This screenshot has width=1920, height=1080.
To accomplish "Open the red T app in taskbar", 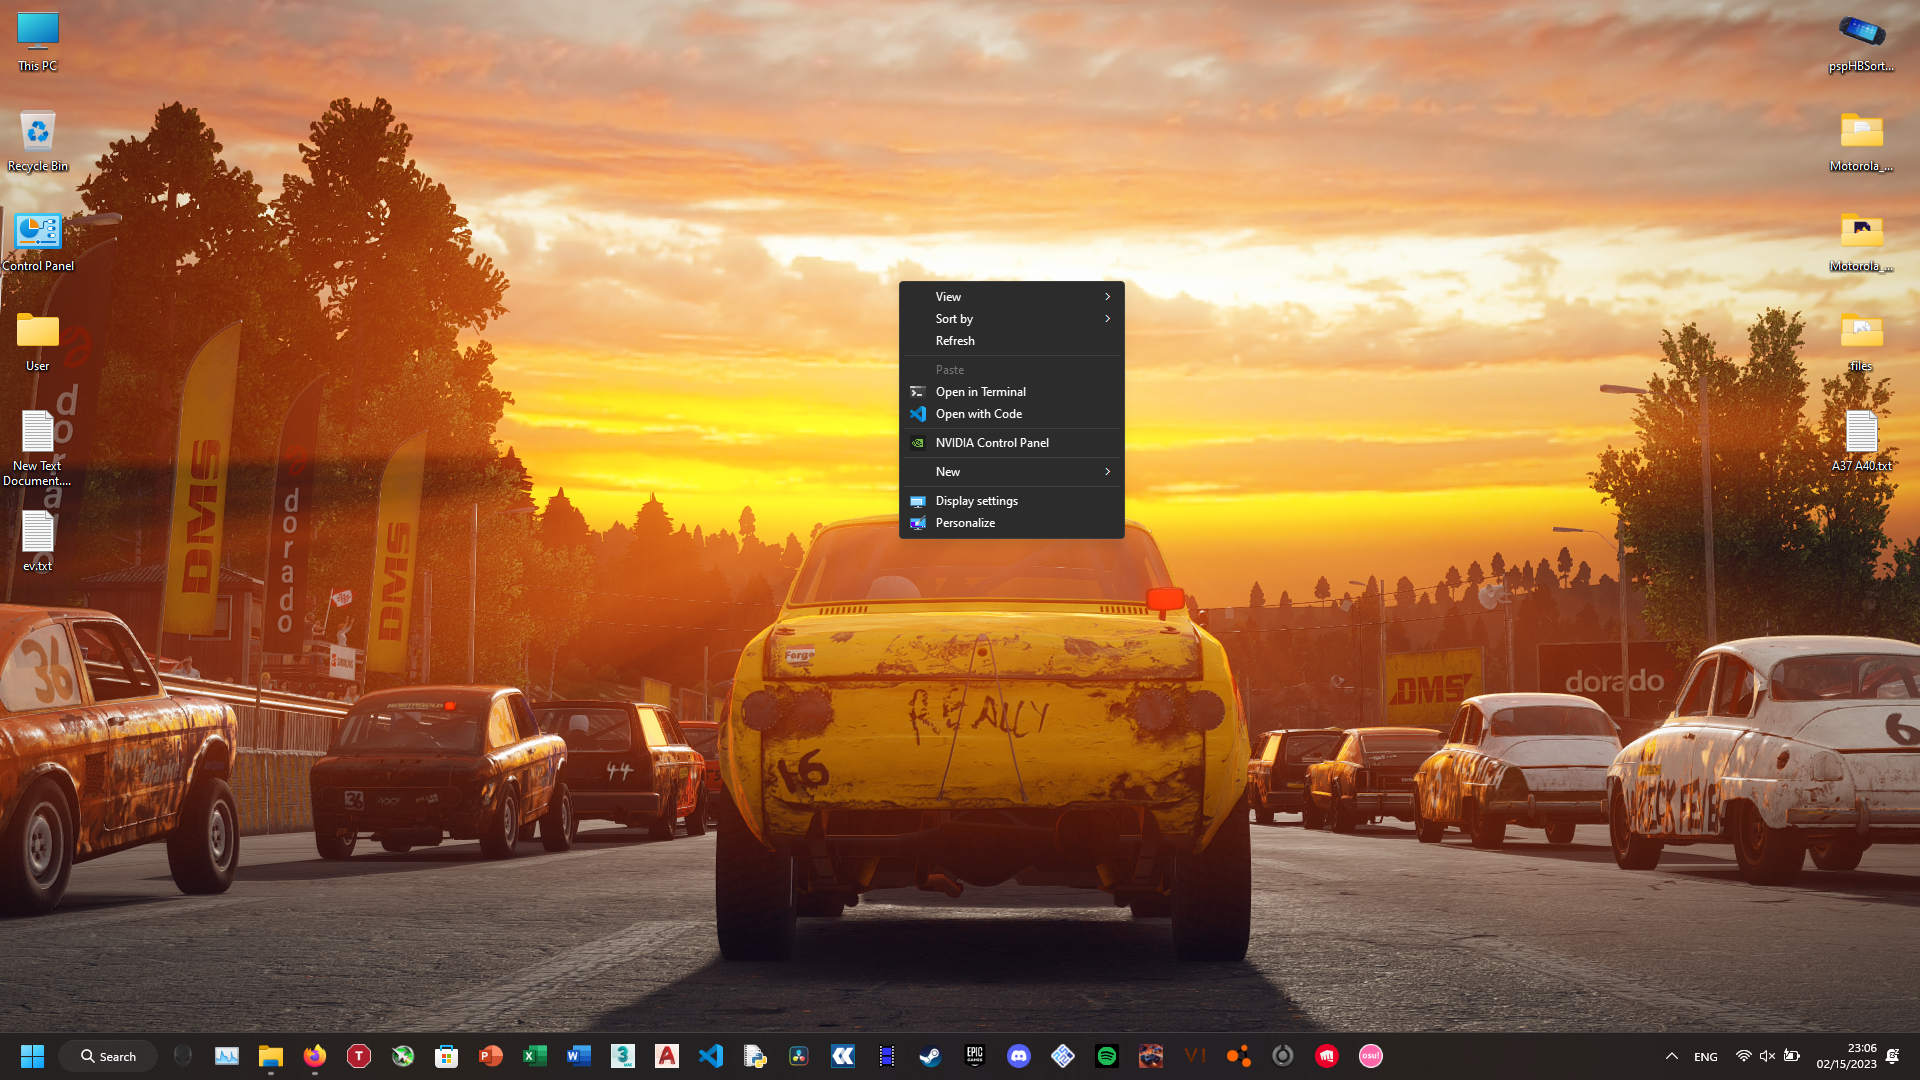I will [359, 1056].
